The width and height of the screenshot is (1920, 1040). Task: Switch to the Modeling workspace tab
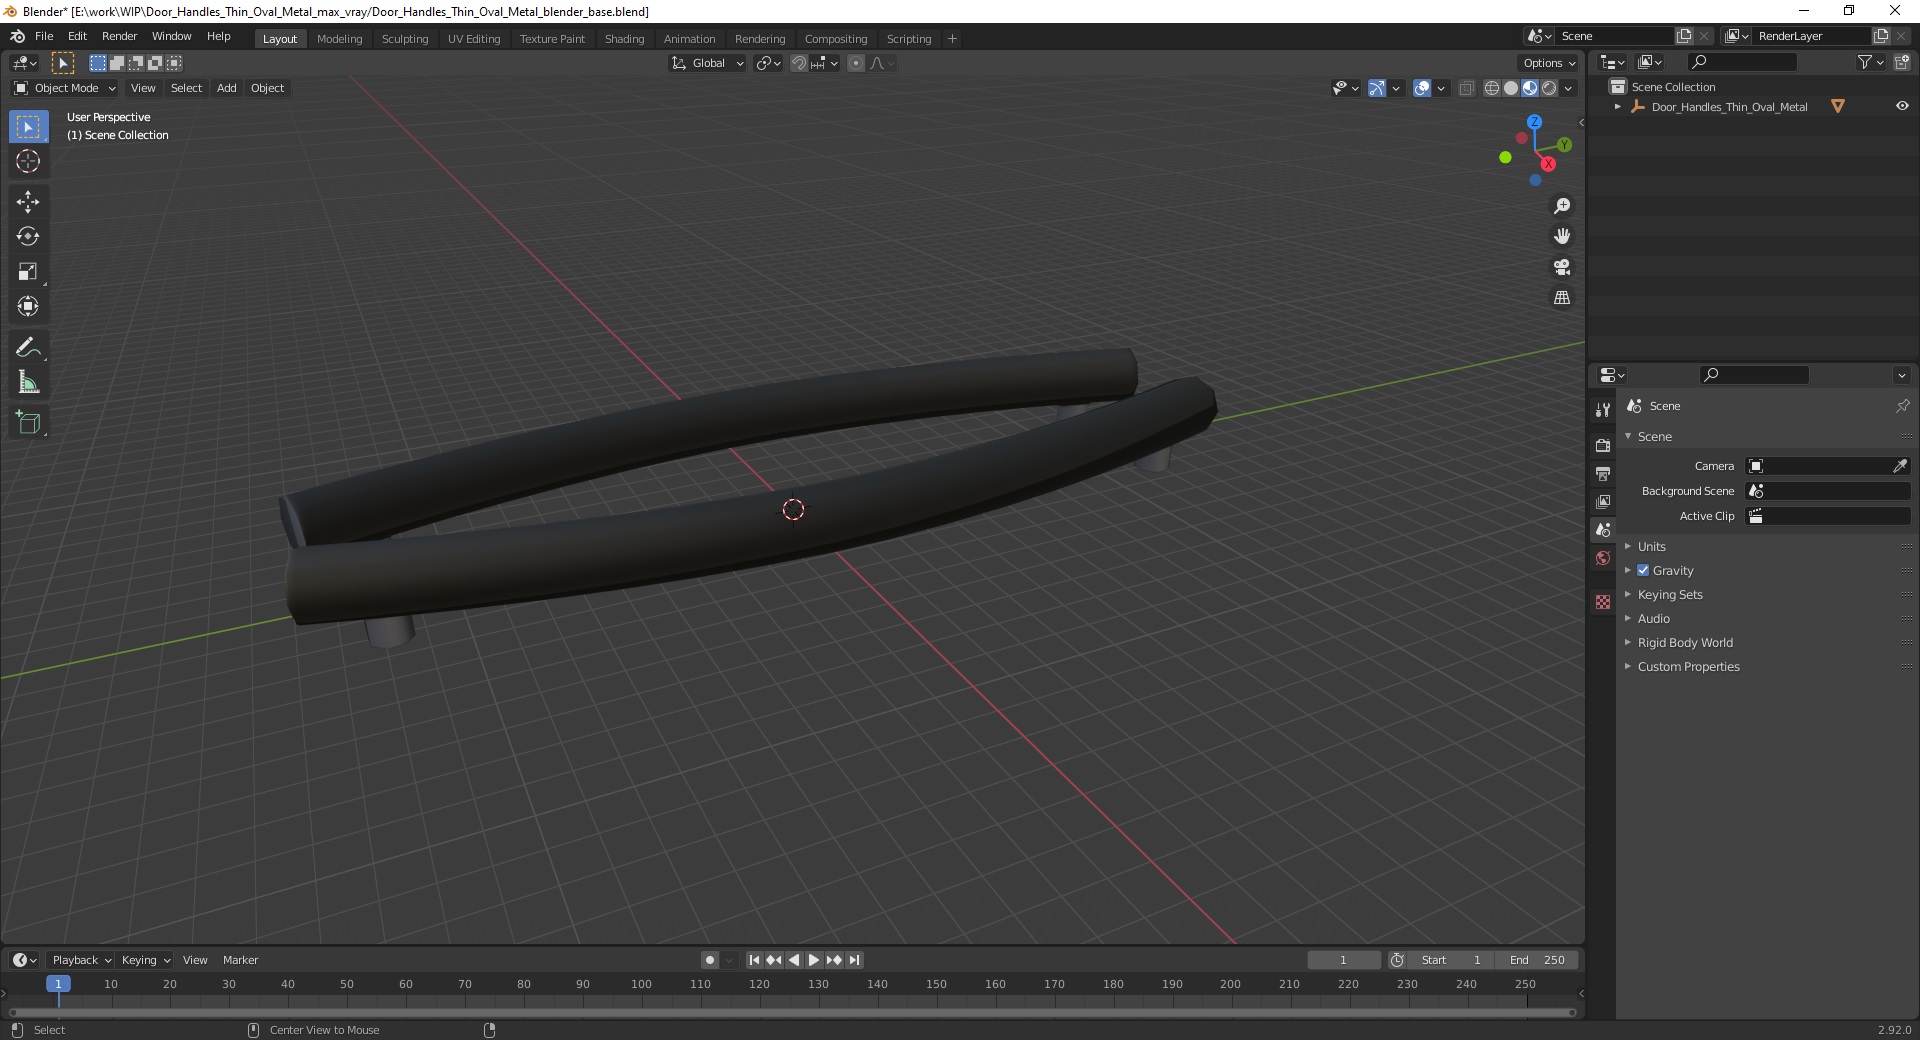(x=339, y=39)
